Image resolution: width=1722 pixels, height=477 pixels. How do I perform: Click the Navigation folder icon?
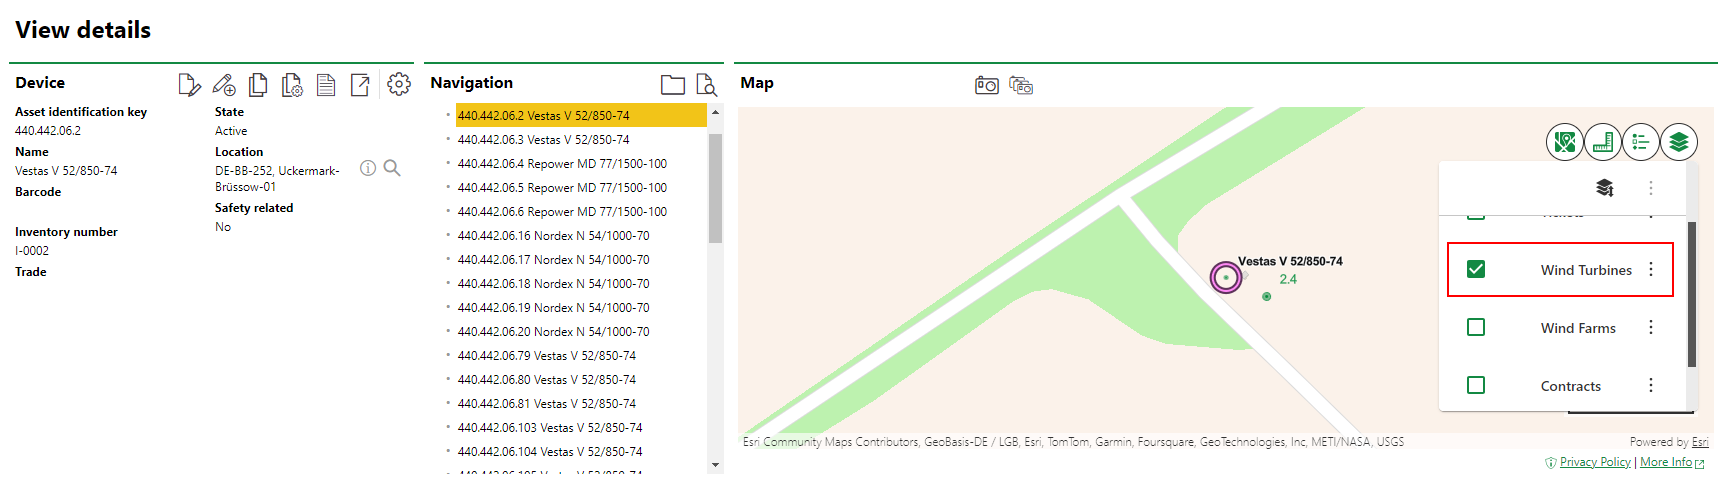pyautogui.click(x=673, y=85)
